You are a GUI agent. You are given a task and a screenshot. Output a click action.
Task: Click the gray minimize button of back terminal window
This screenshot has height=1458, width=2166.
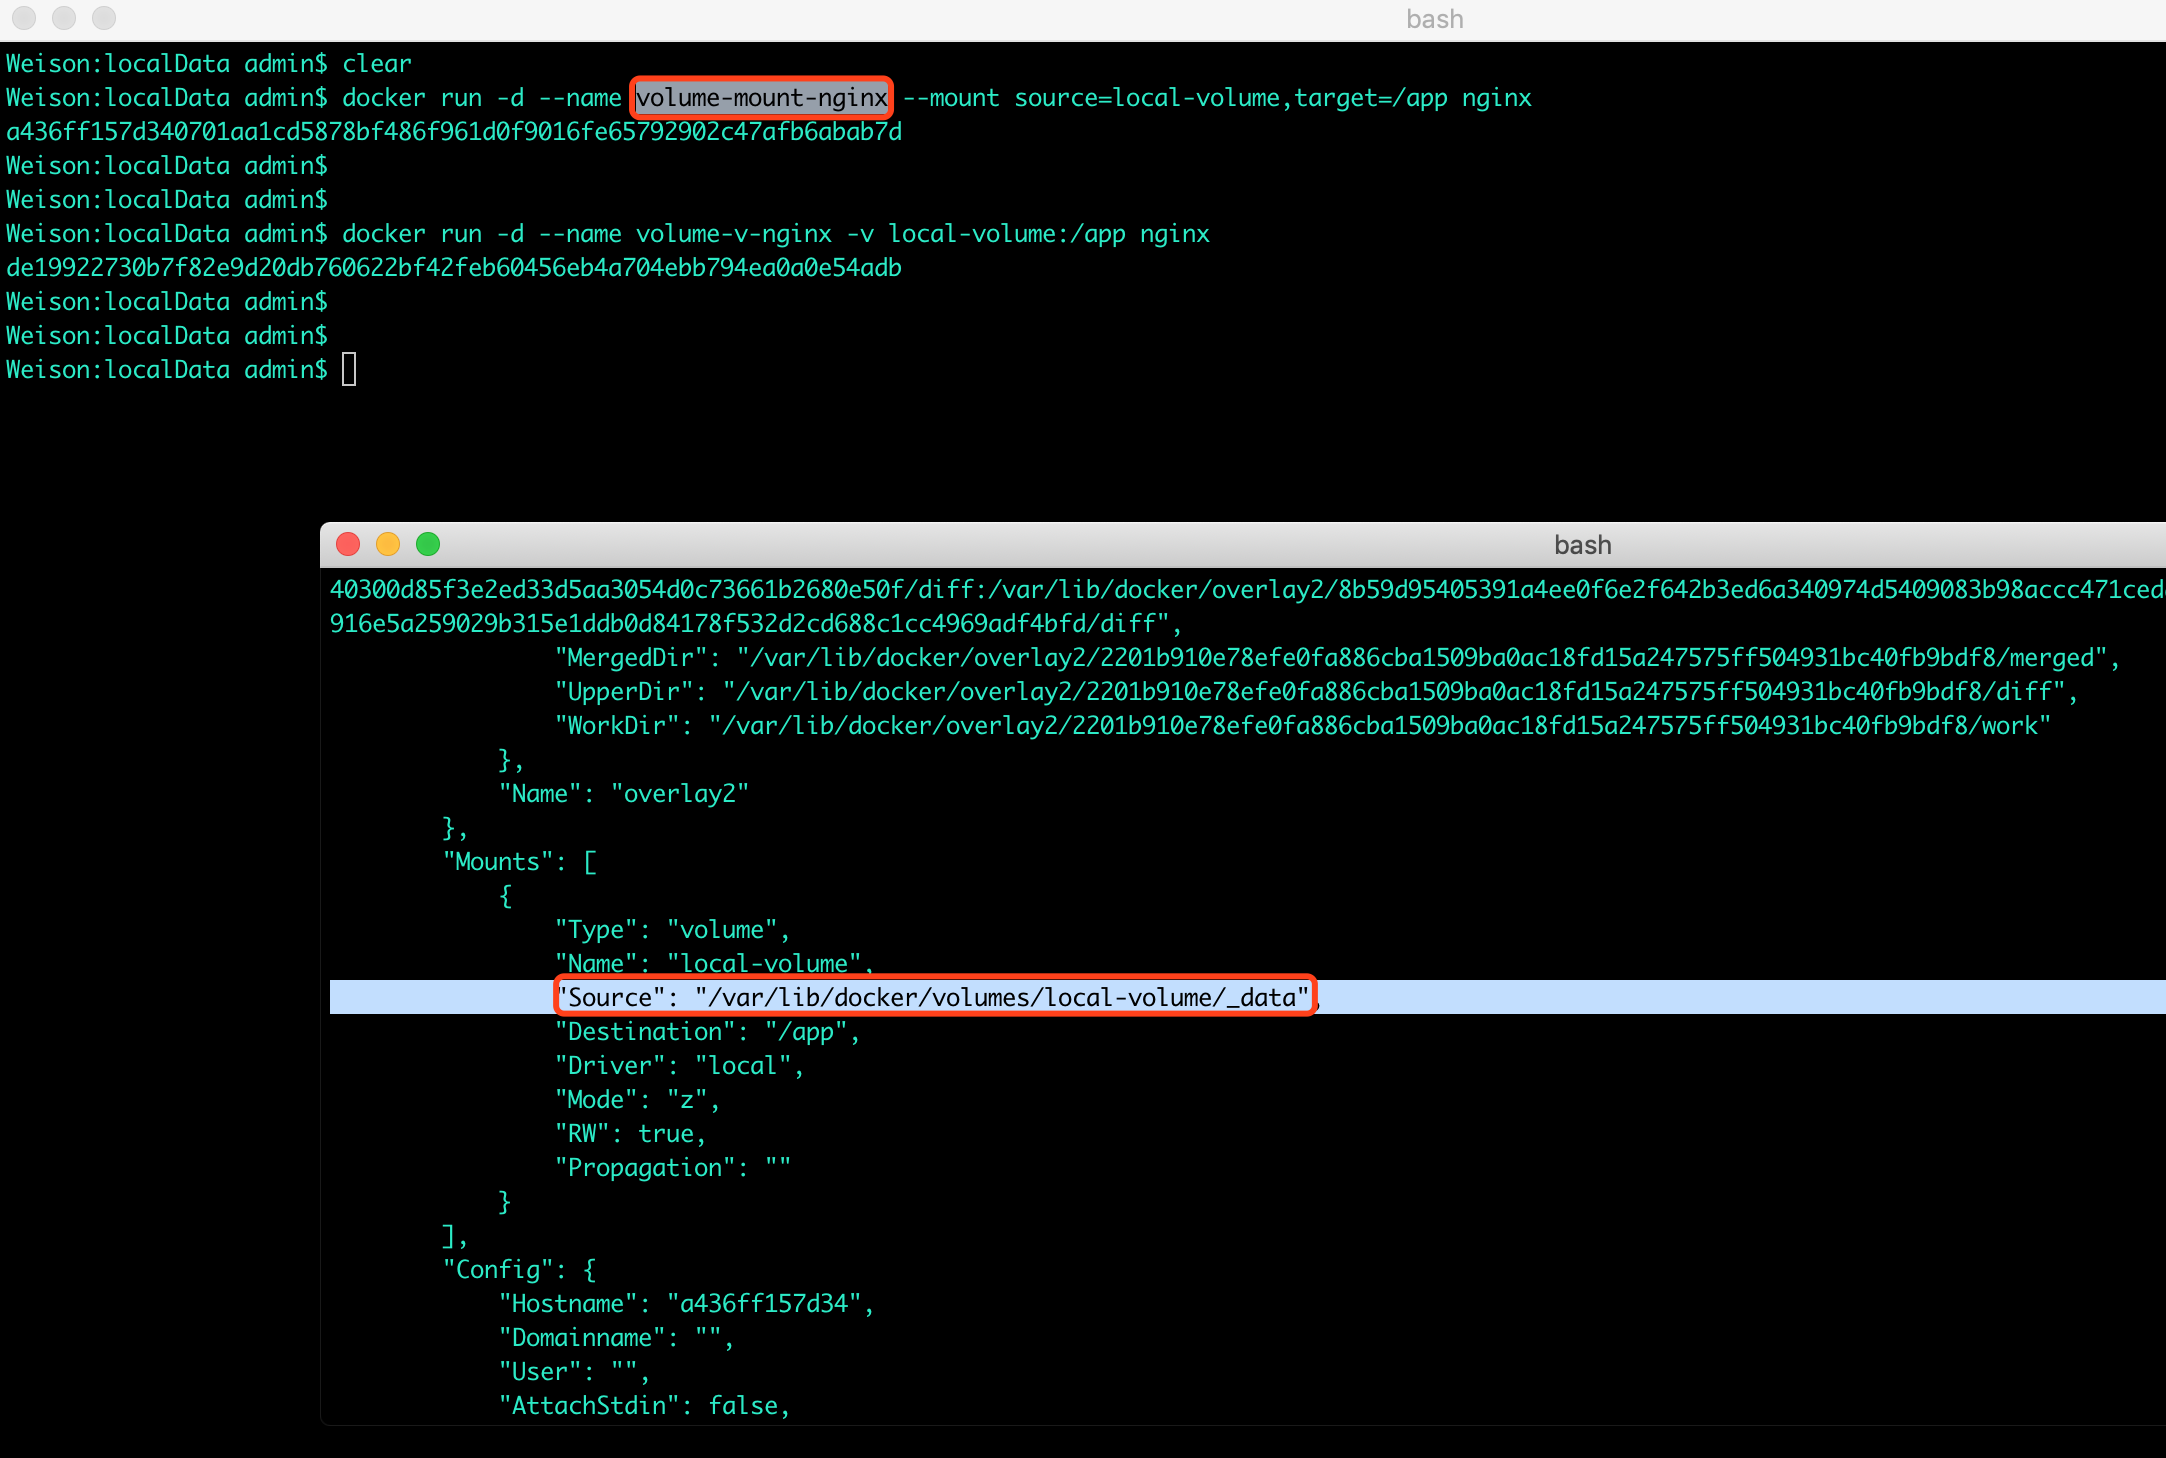click(x=64, y=18)
